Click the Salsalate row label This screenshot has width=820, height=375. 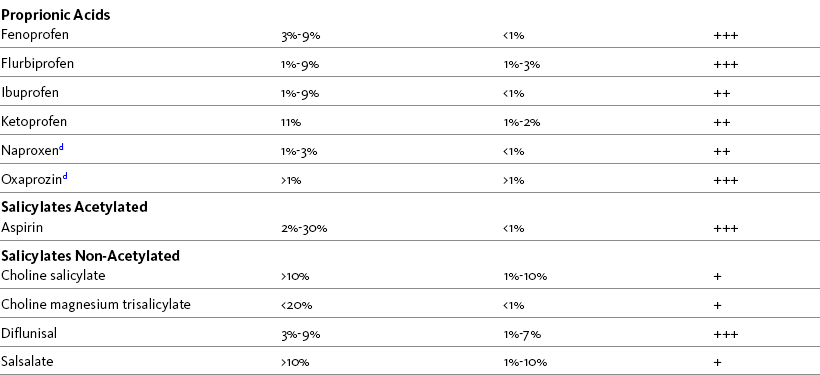(27, 362)
